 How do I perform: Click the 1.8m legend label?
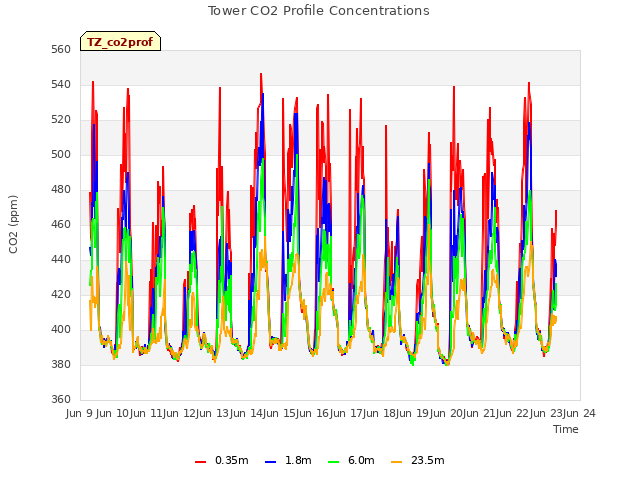pos(298,460)
